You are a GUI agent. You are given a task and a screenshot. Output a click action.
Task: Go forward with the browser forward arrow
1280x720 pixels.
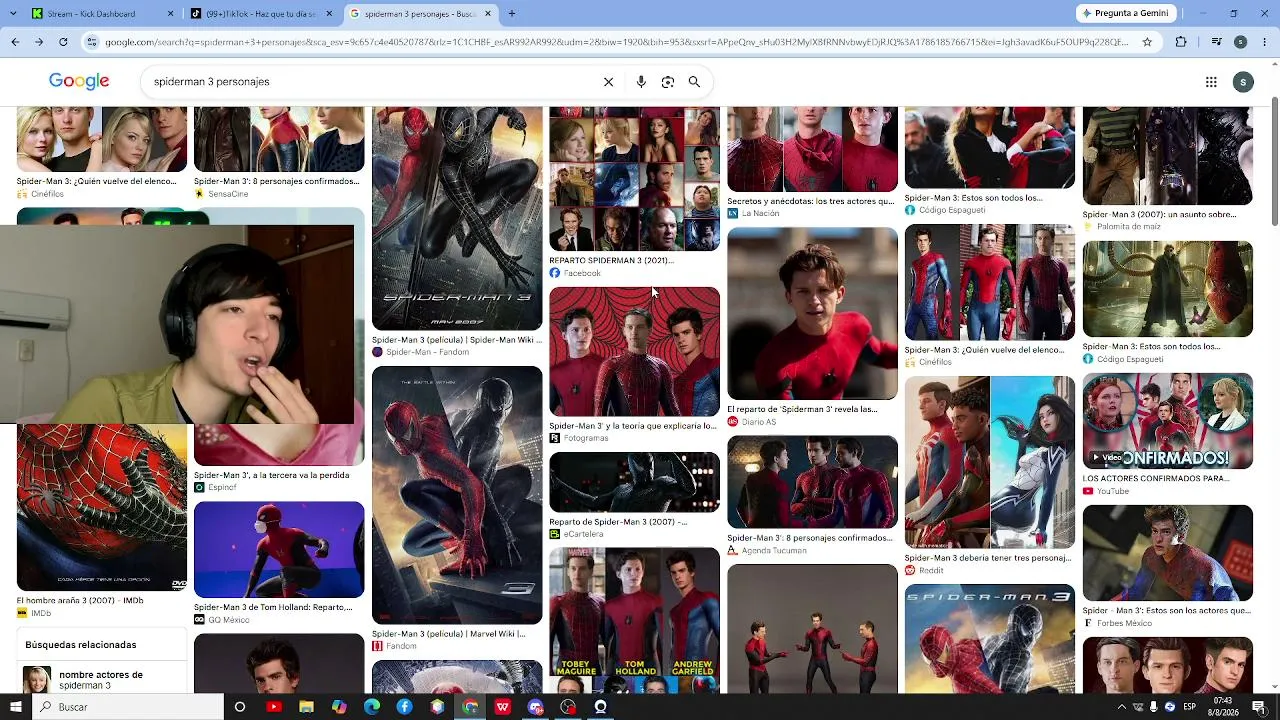pyautogui.click(x=39, y=42)
